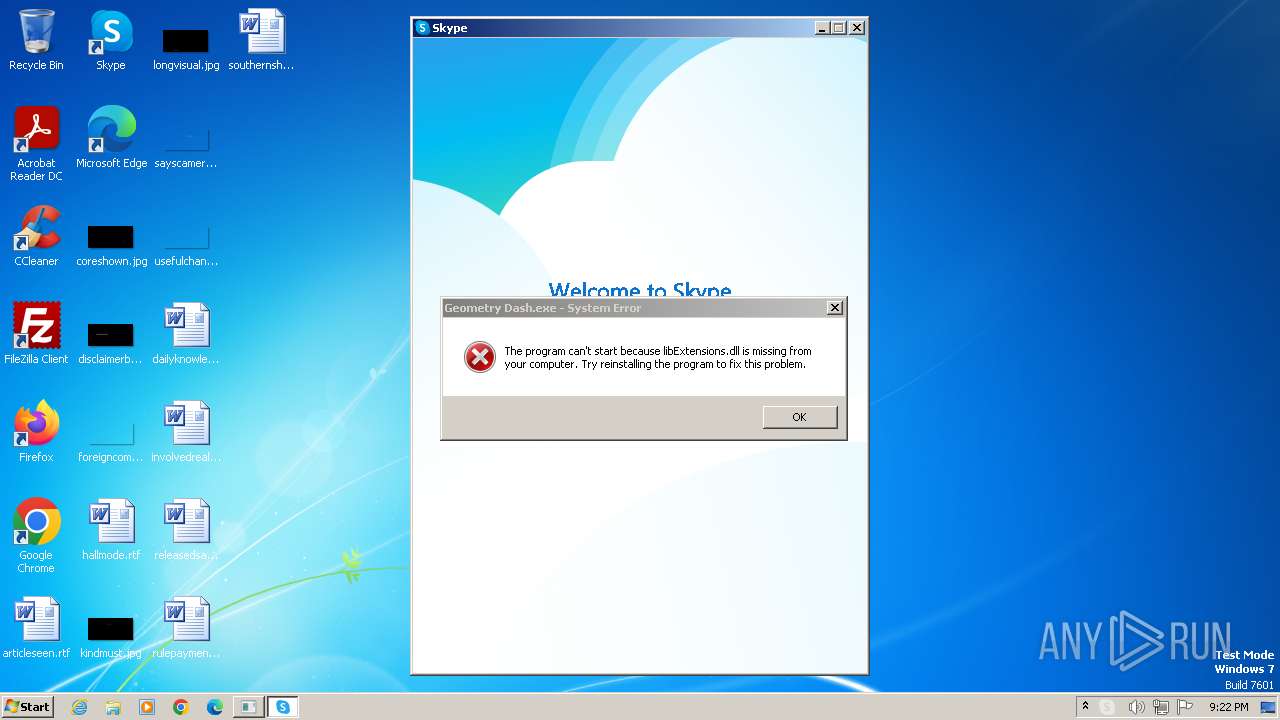Open Windows Explorer from taskbar
This screenshot has height=720, width=1280.
tap(113, 707)
